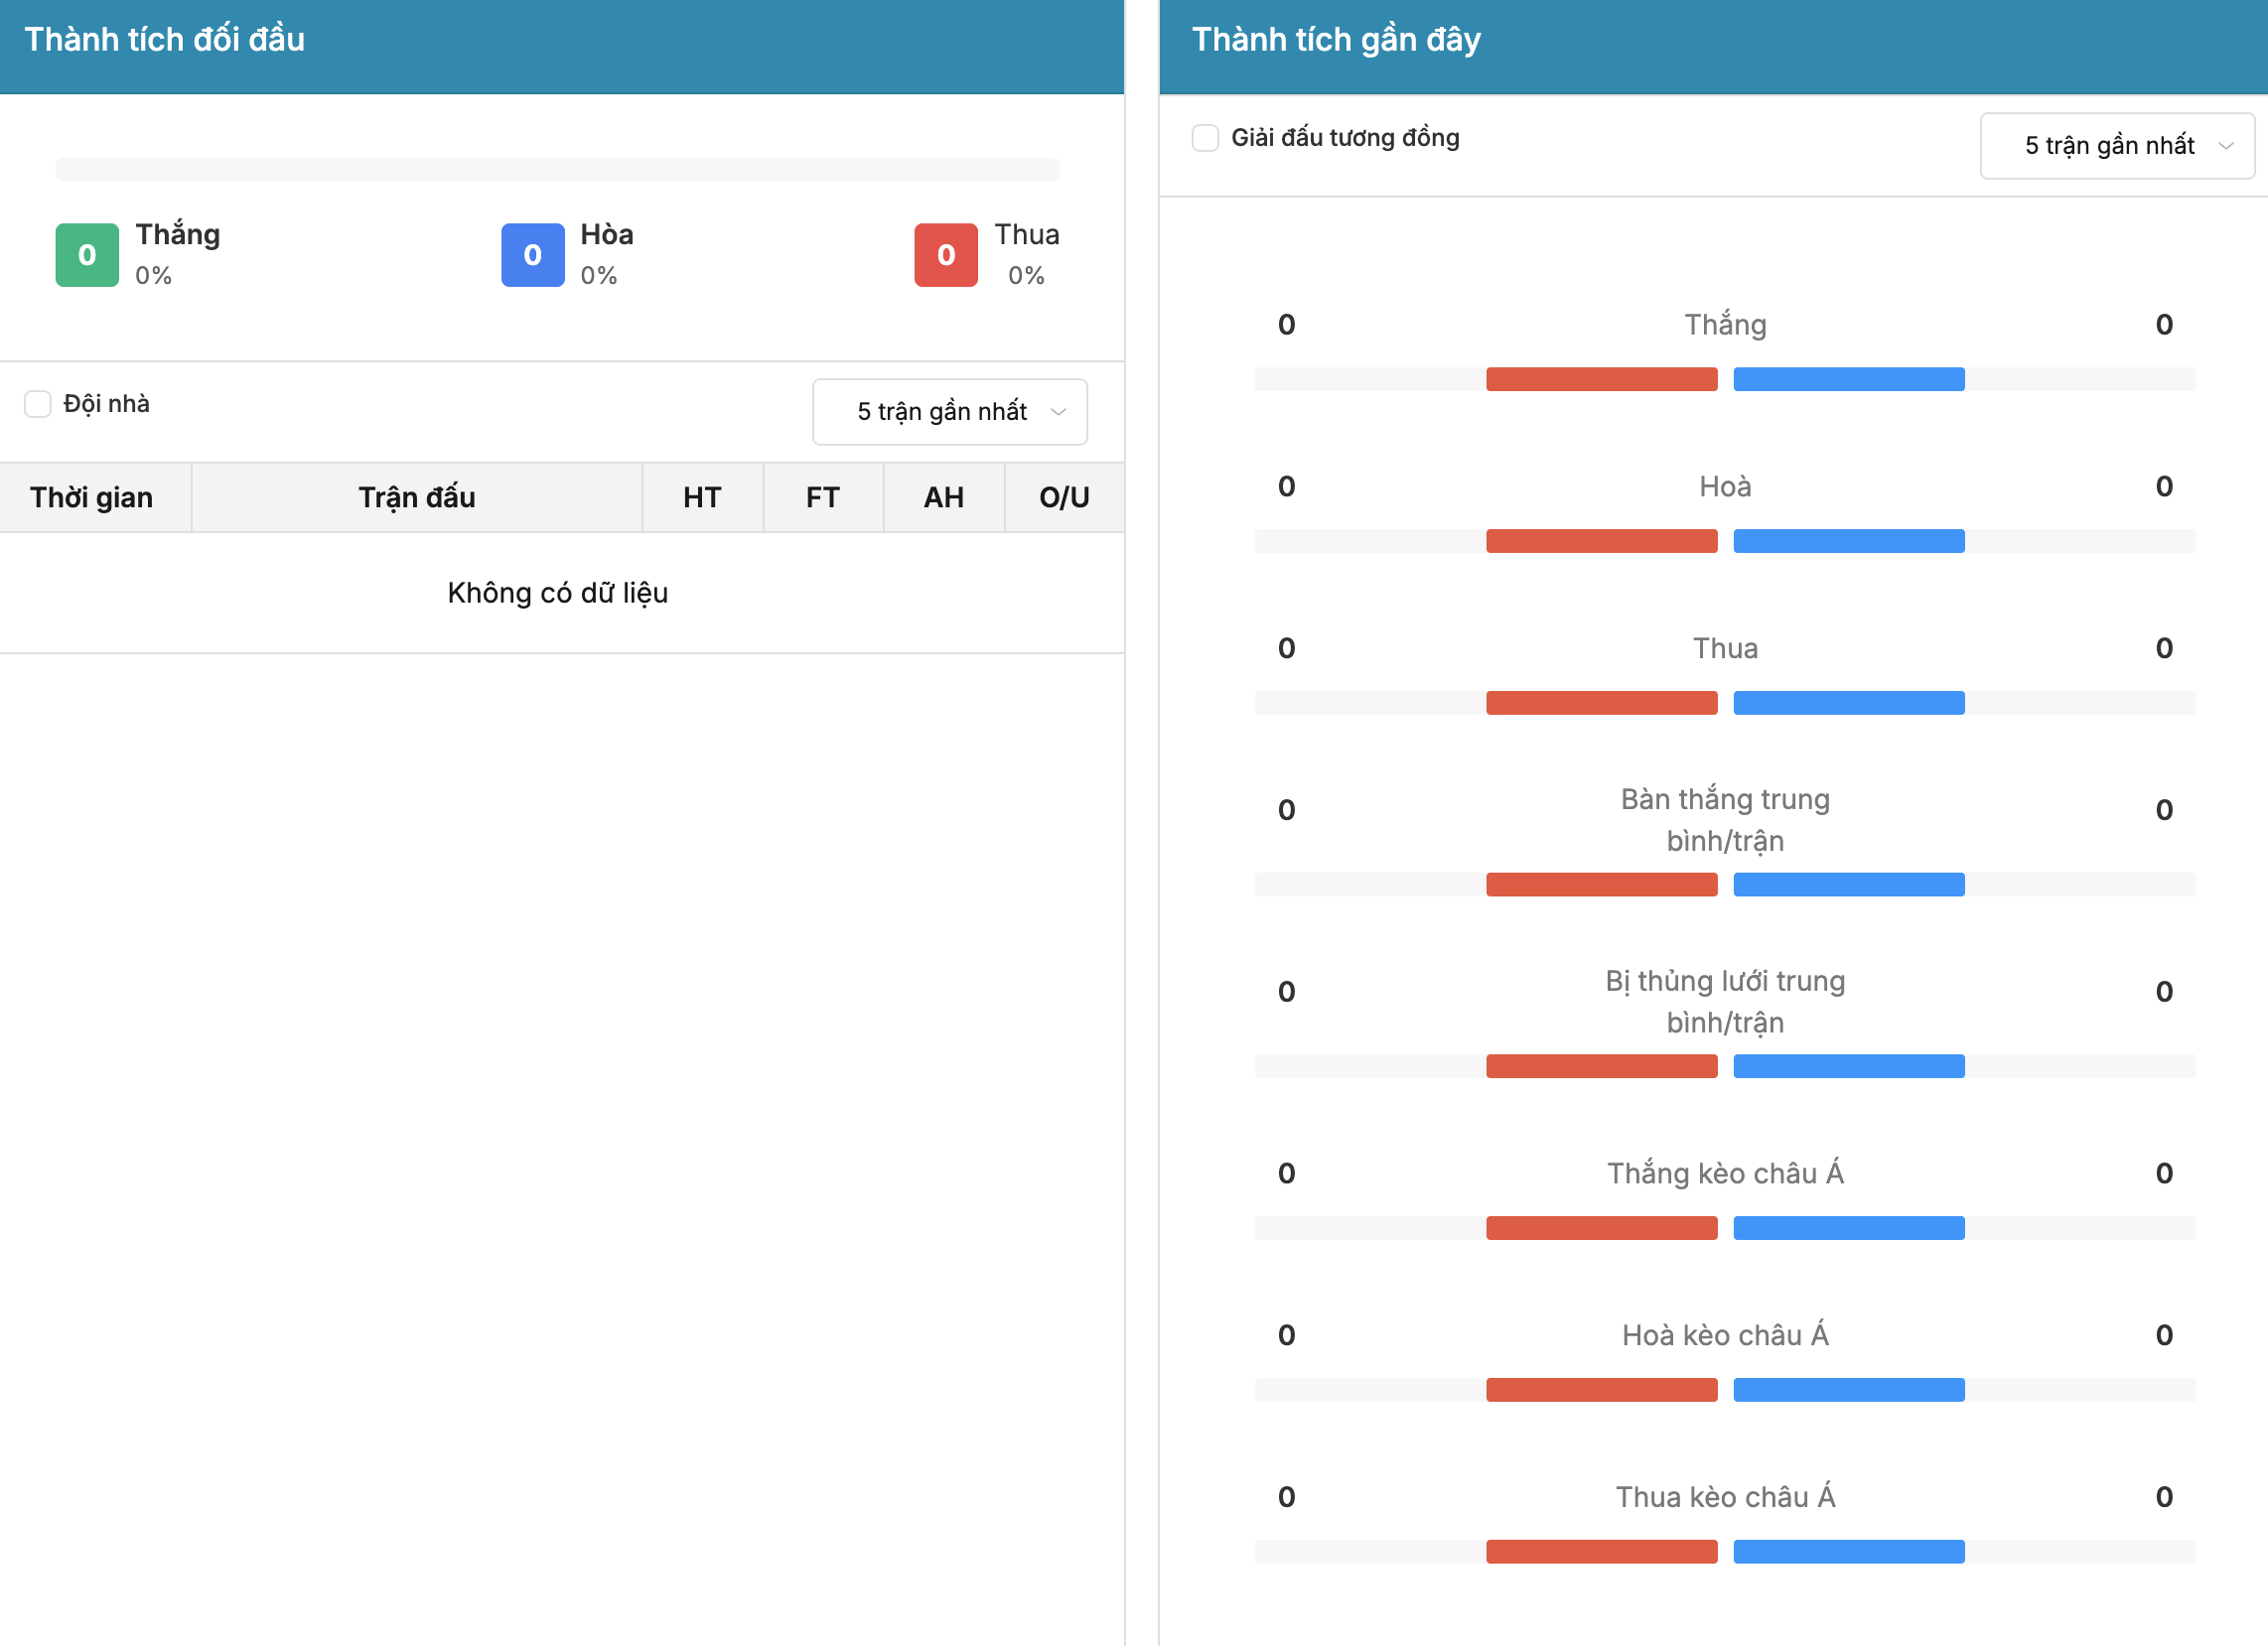2268x1646 pixels.
Task: Tick the Đội nhà checkbox
Action: pyautogui.click(x=38, y=404)
